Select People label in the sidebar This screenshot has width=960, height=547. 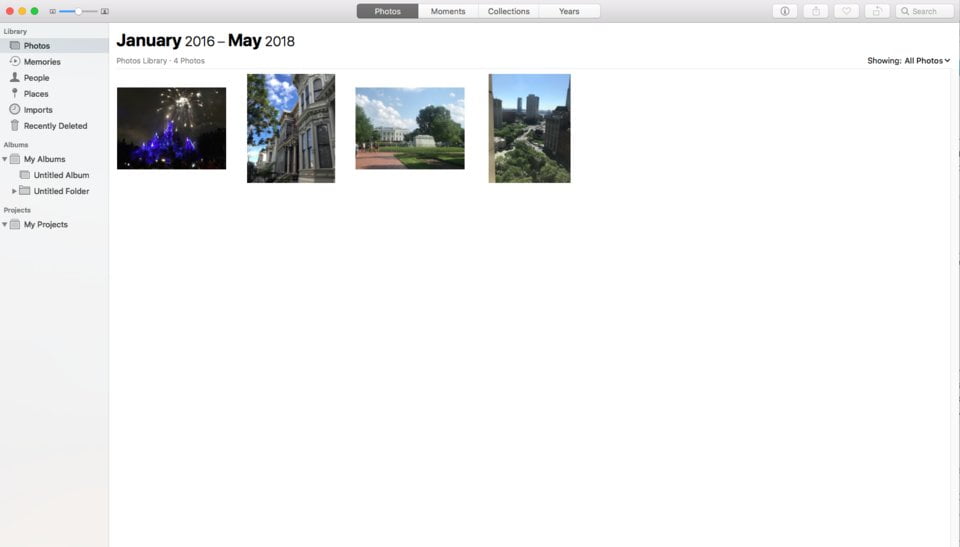coord(37,78)
